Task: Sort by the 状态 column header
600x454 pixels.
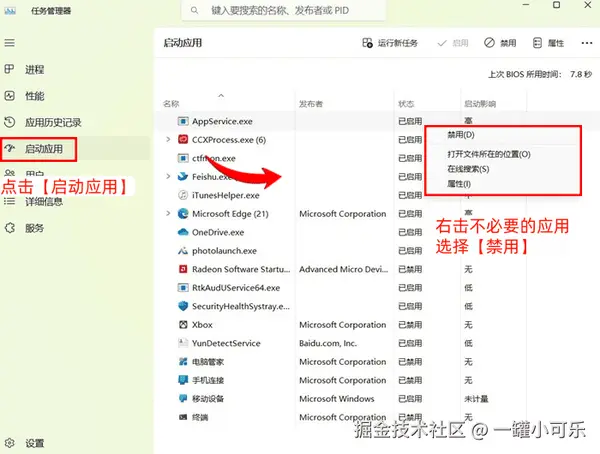Action: pos(406,104)
